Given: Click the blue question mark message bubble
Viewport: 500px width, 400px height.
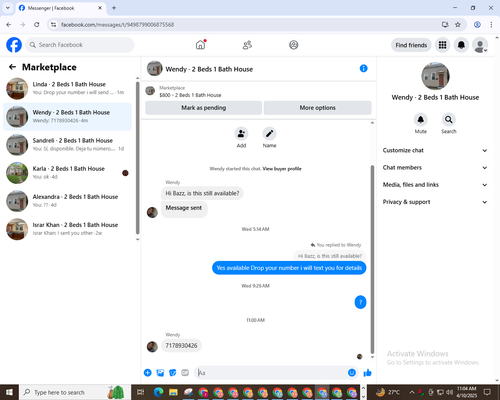Looking at the screenshot, I should coord(360,302).
